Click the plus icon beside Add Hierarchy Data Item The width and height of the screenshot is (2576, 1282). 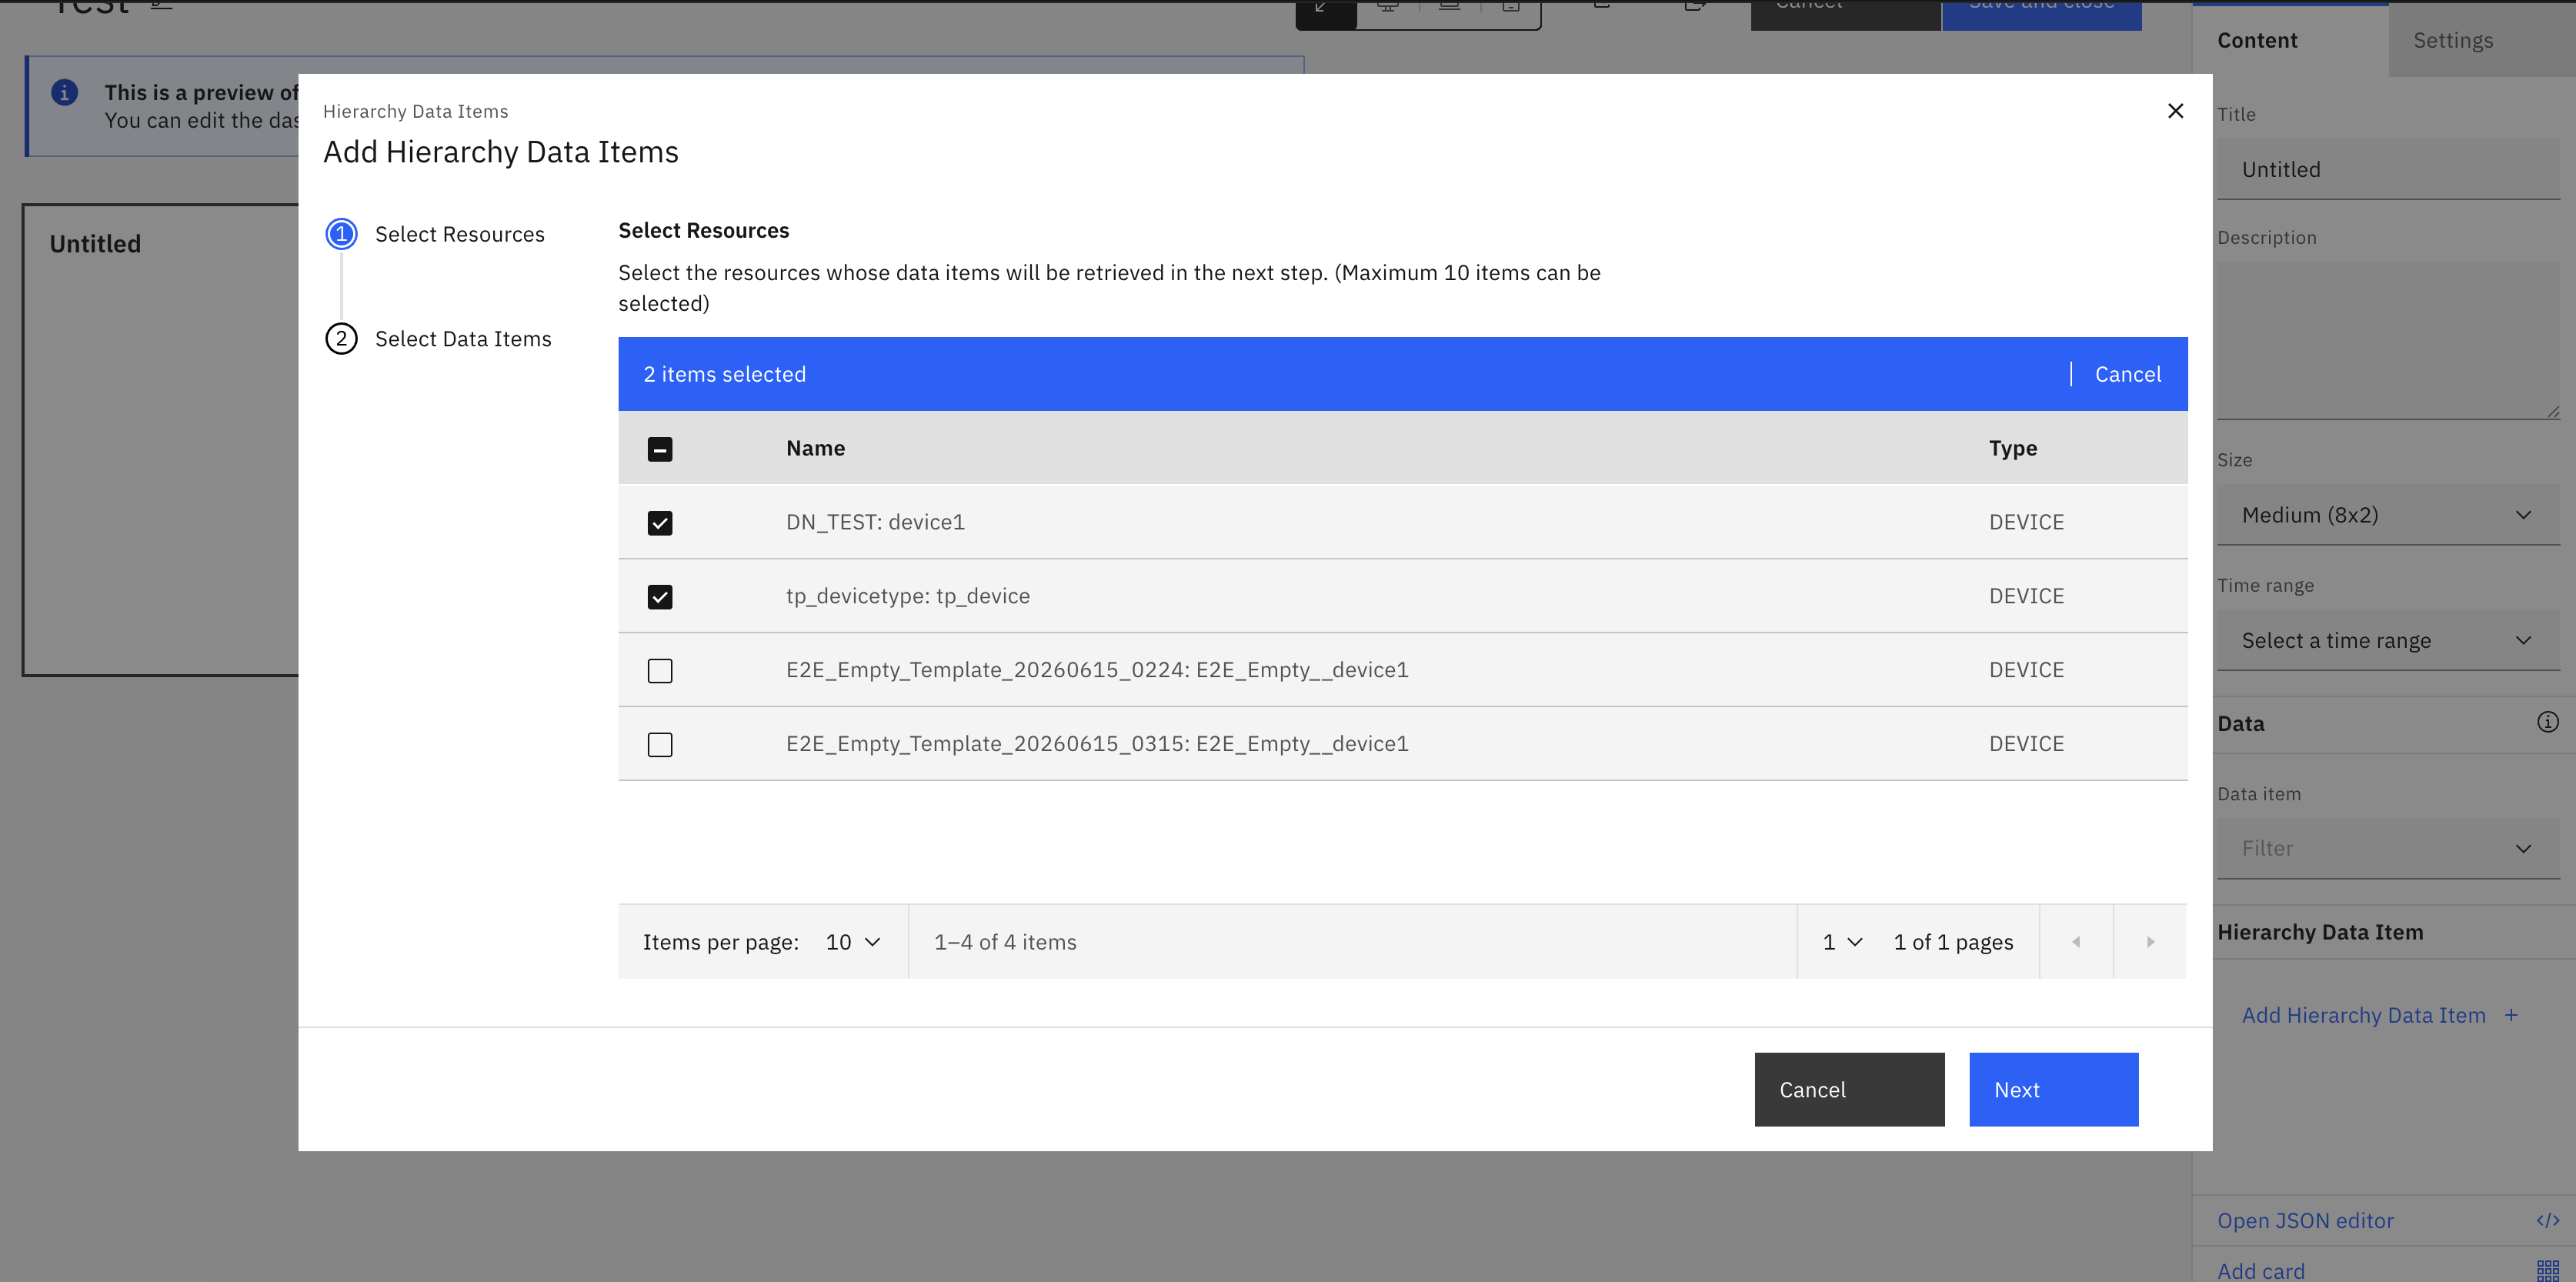click(x=2511, y=1015)
